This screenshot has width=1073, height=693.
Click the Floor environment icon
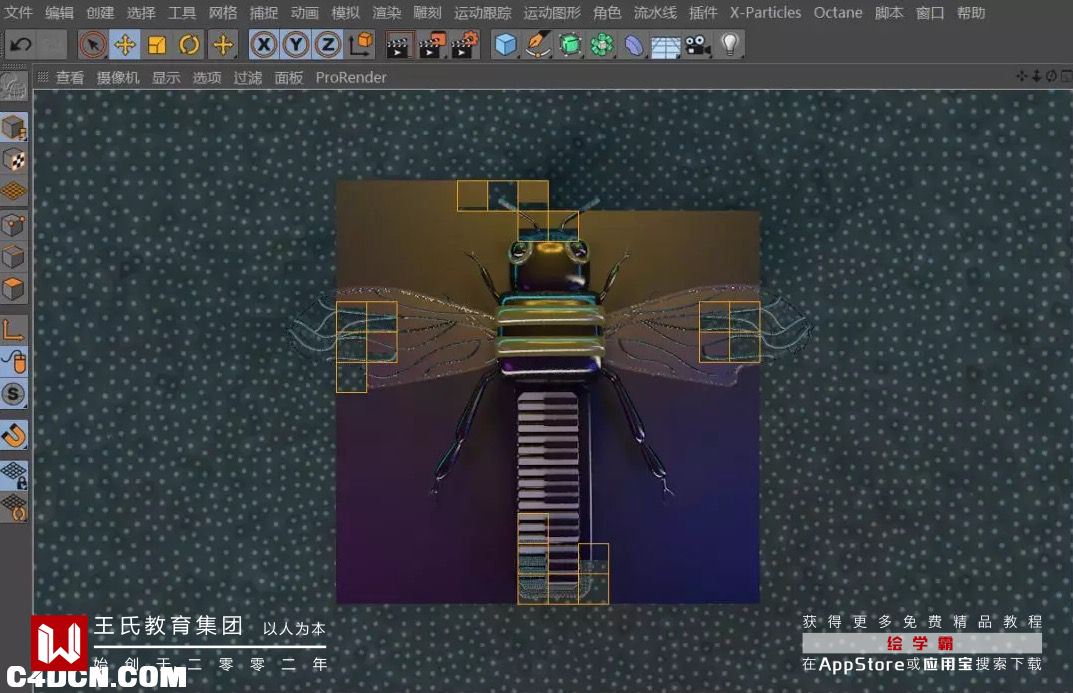point(666,46)
